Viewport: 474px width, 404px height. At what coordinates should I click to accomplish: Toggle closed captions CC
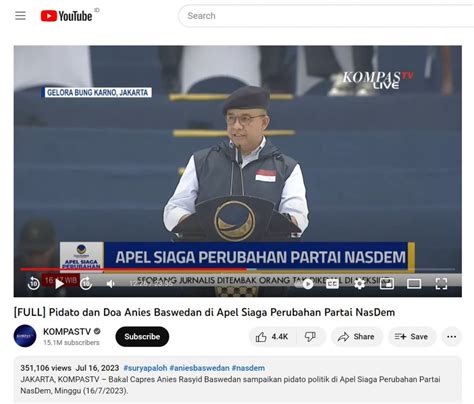pyautogui.click(x=332, y=284)
